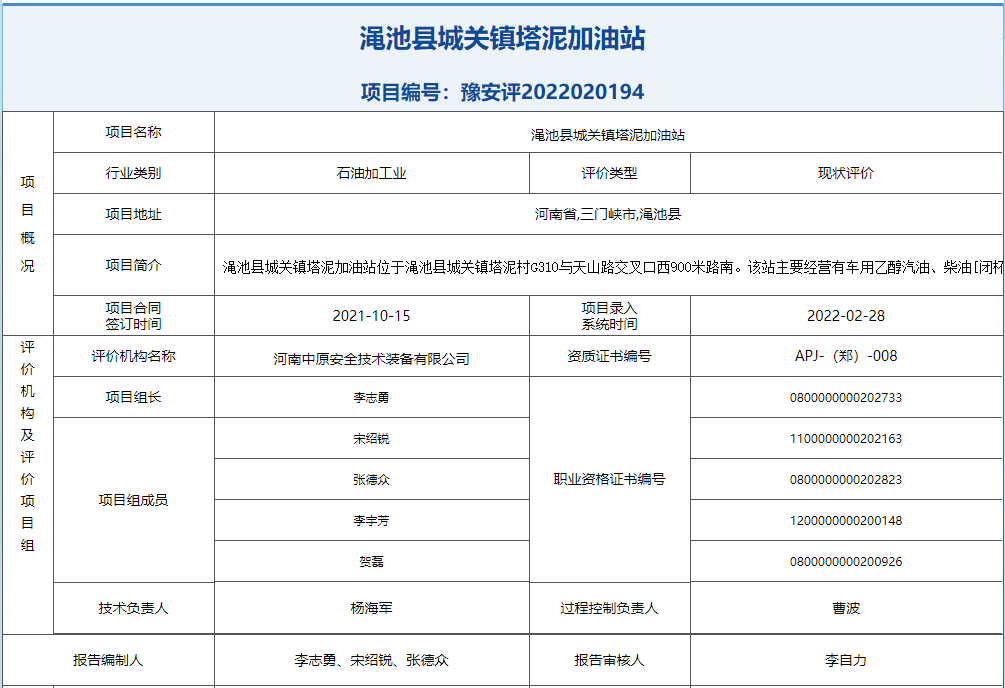
Task: Click the 现状评价 value
Action: click(845, 173)
